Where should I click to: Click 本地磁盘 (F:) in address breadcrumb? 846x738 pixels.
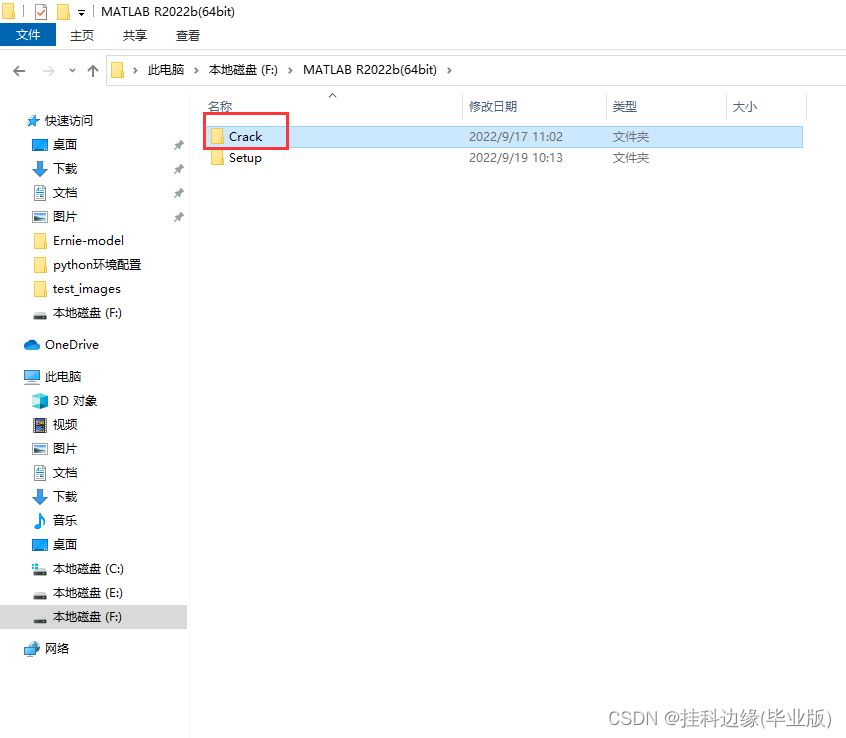(244, 70)
